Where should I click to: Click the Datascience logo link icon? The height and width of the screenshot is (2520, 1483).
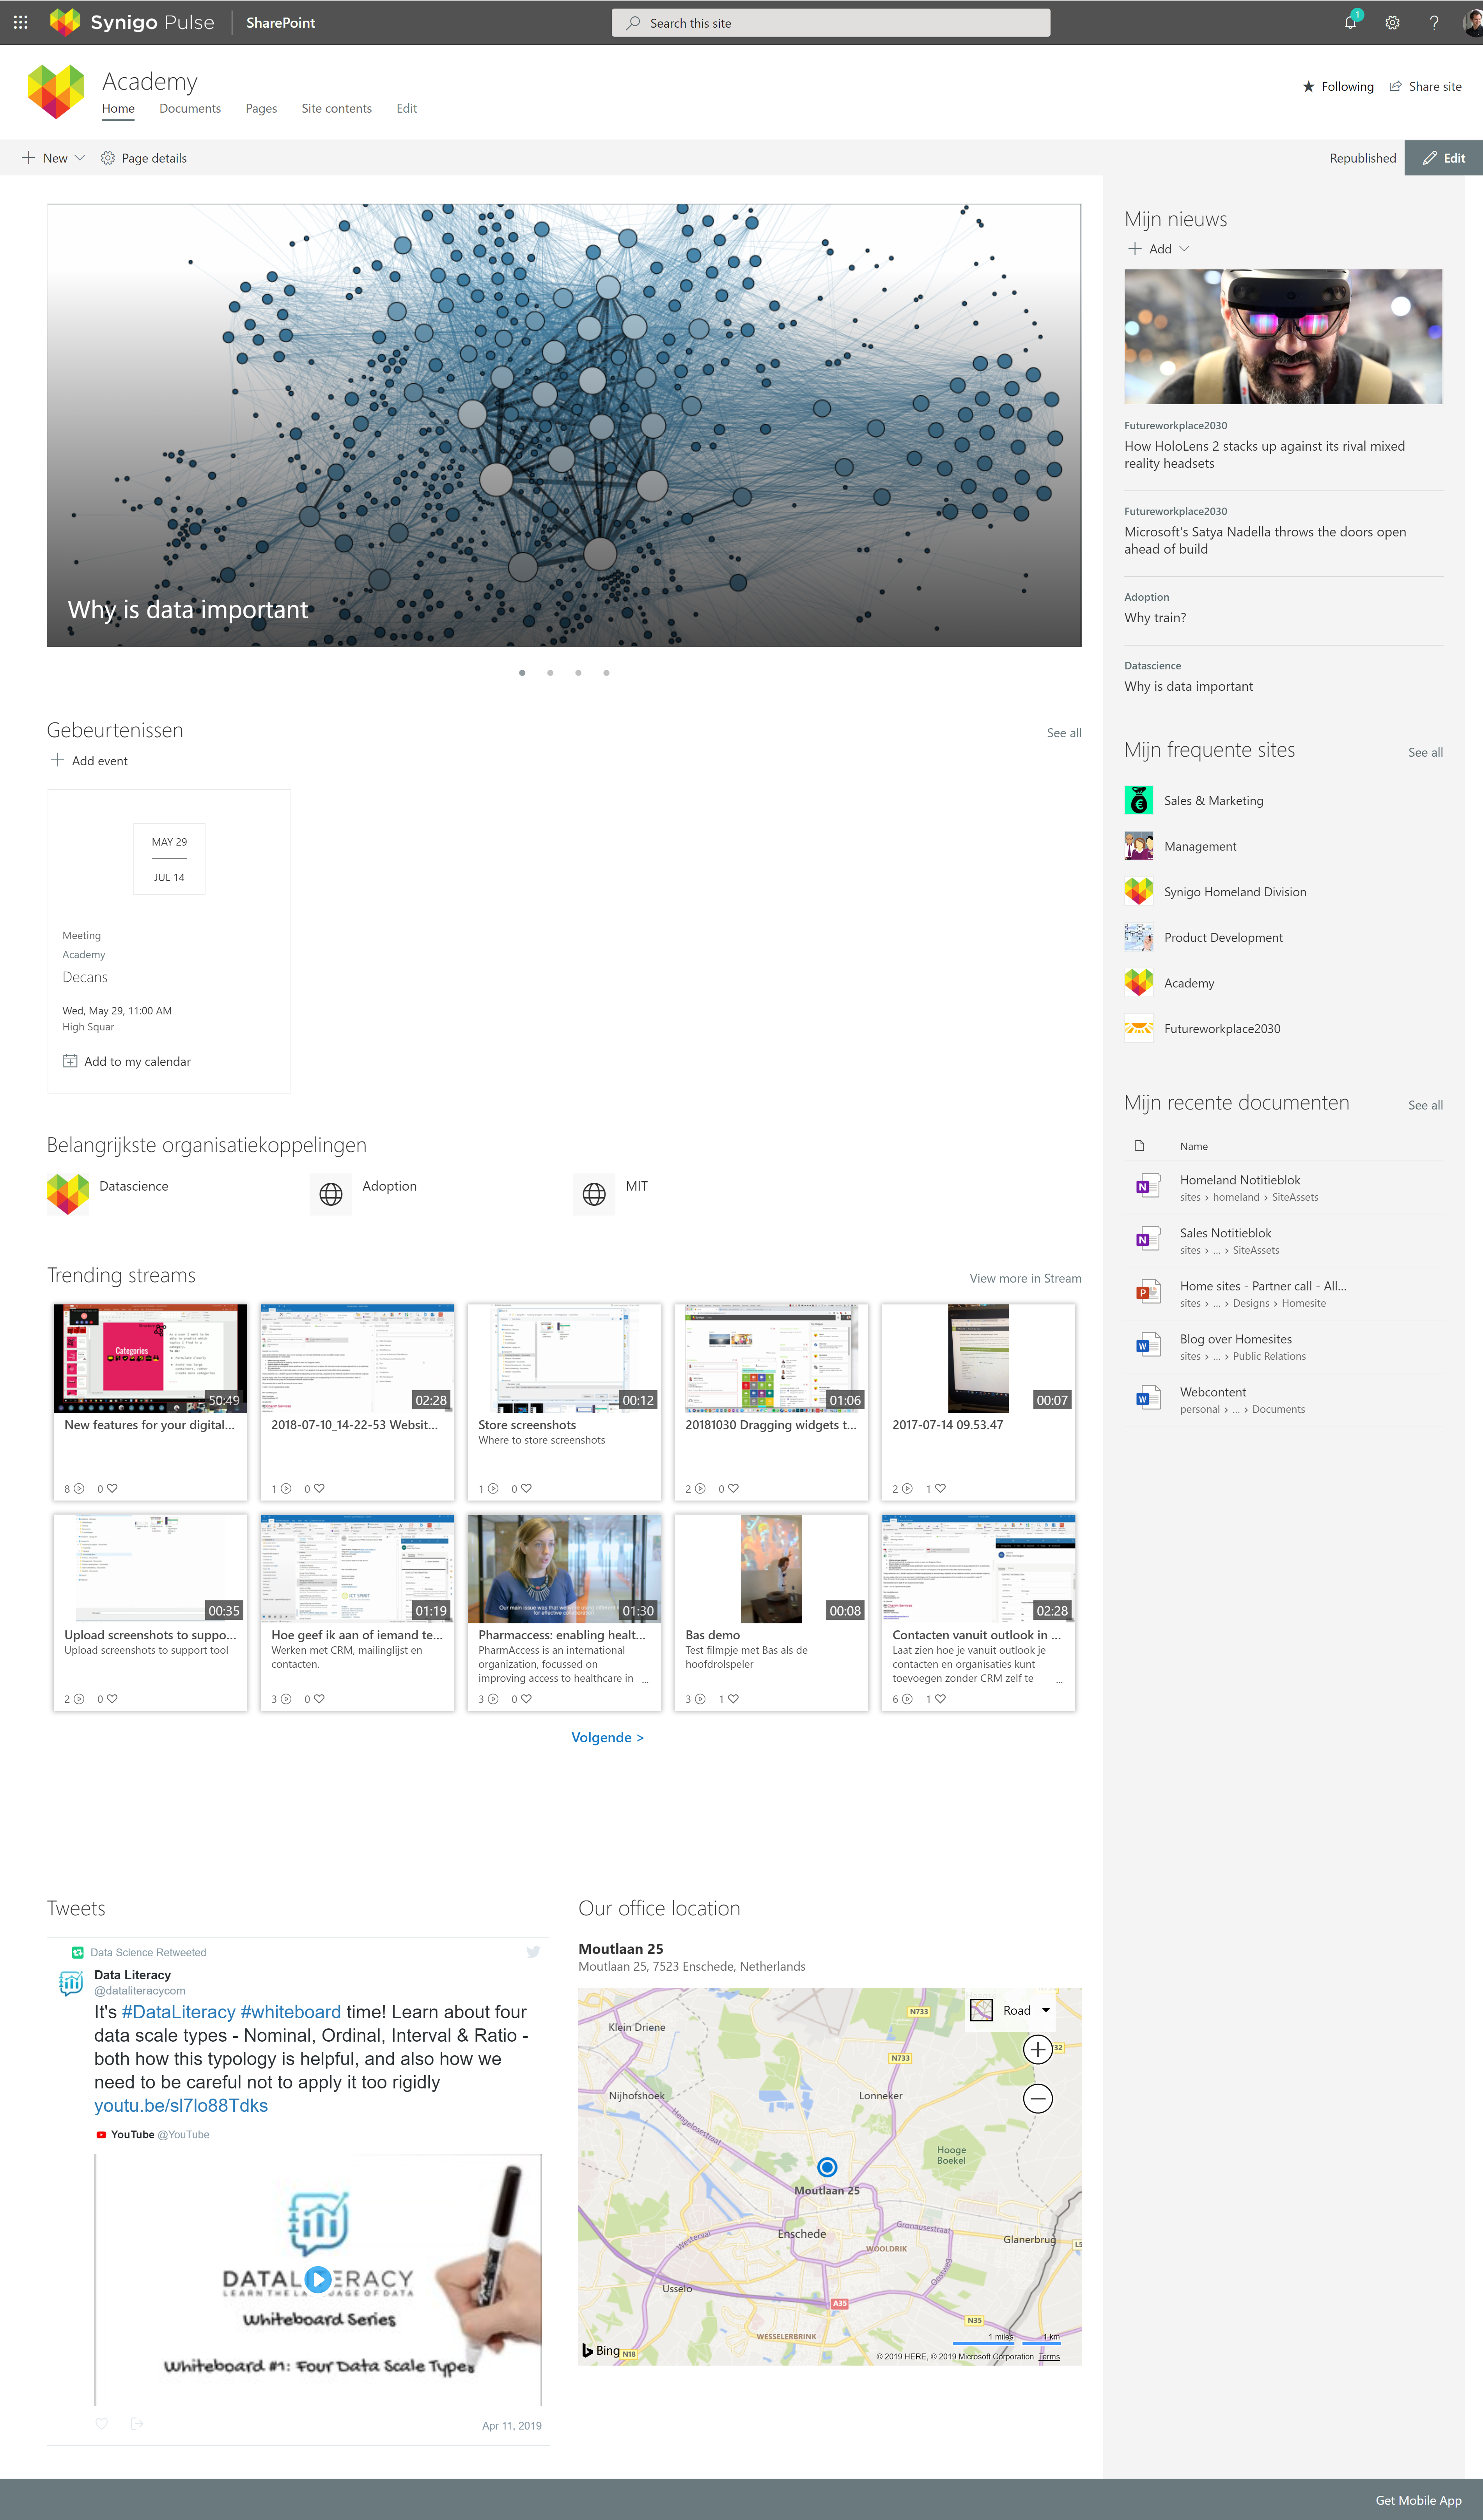pos(68,1194)
